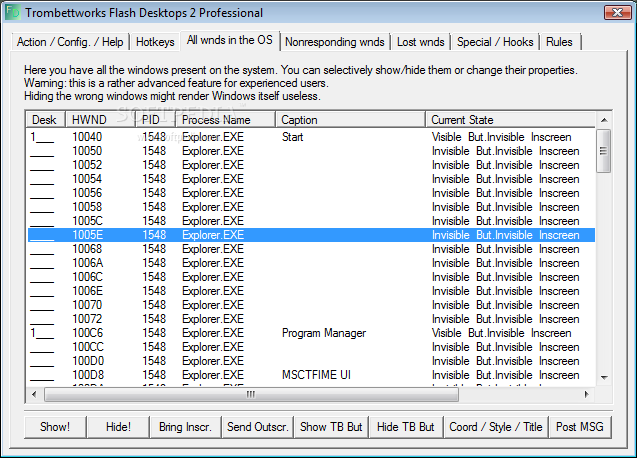Select the row with HWND 10058
This screenshot has height=458, width=637.
pyautogui.click(x=311, y=207)
